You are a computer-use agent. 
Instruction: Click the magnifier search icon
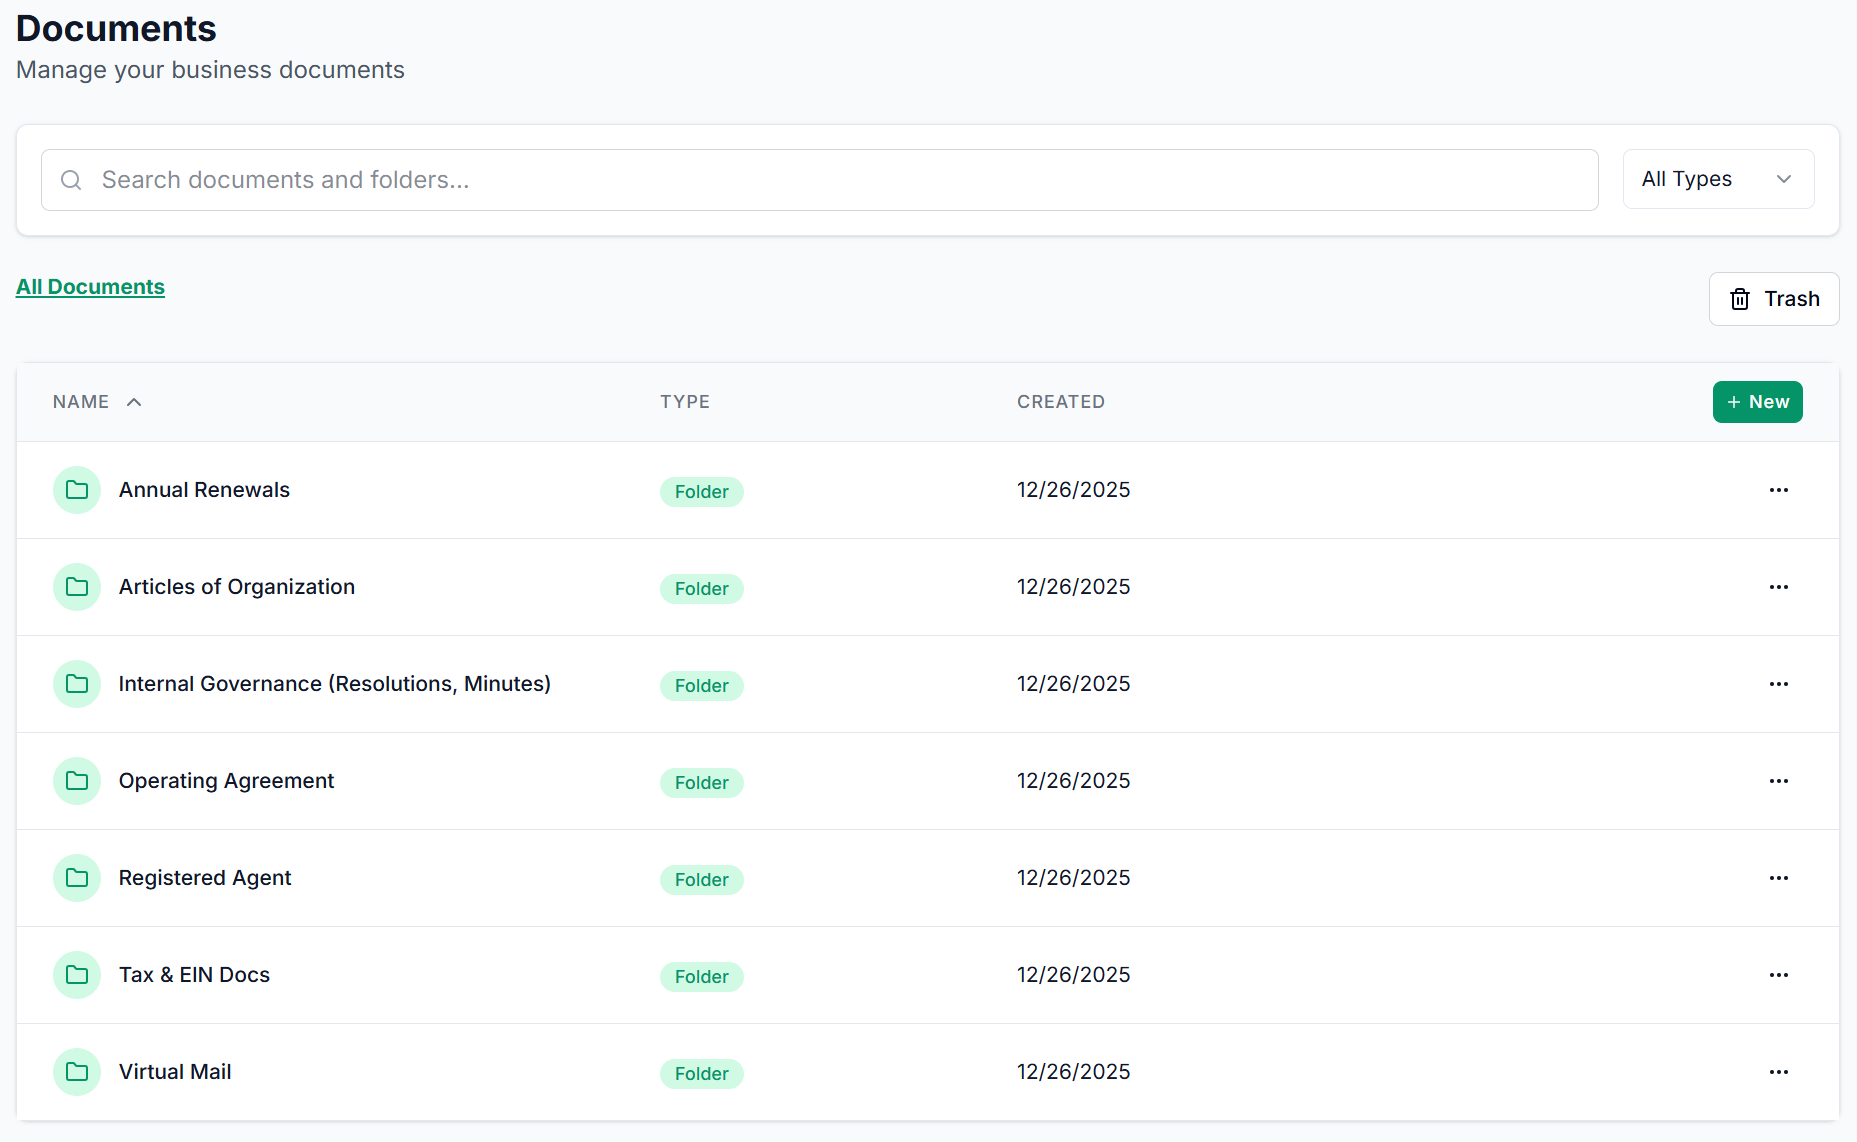click(x=71, y=180)
